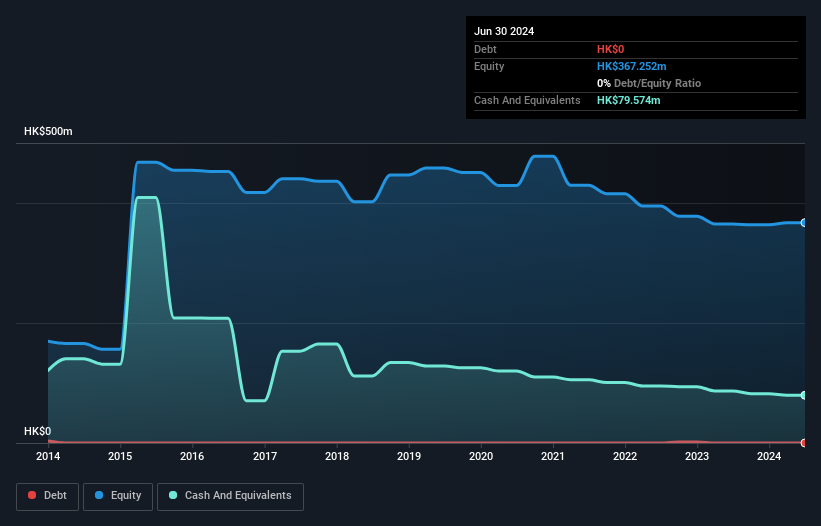
Task: Toggle the Equity legend button
Action: pos(118,496)
